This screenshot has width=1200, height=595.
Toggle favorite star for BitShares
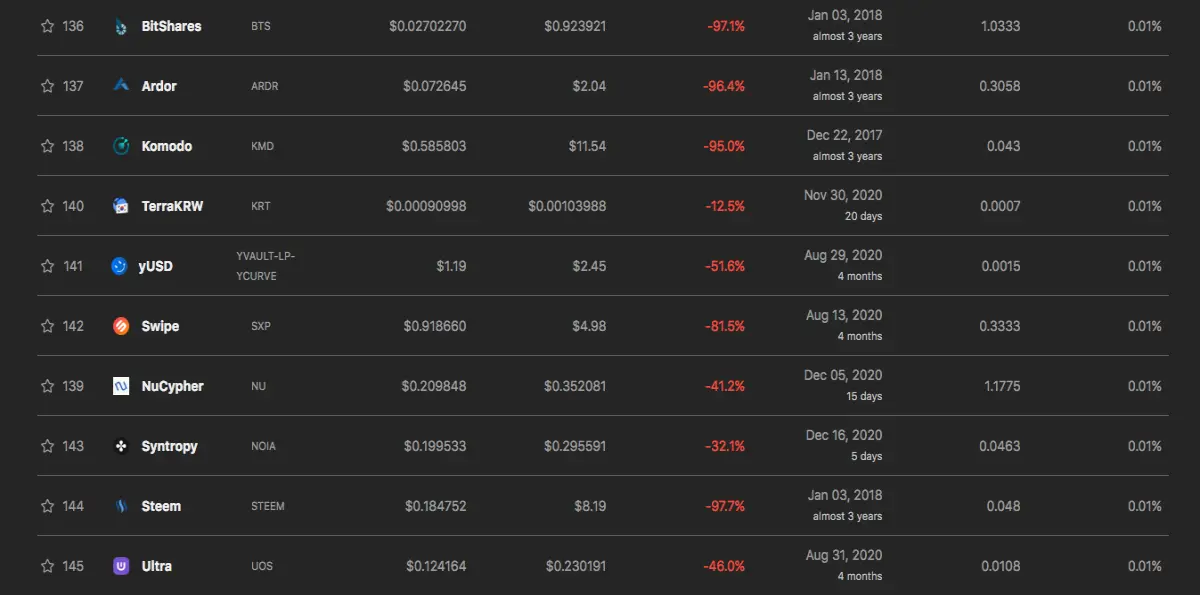tap(47, 26)
